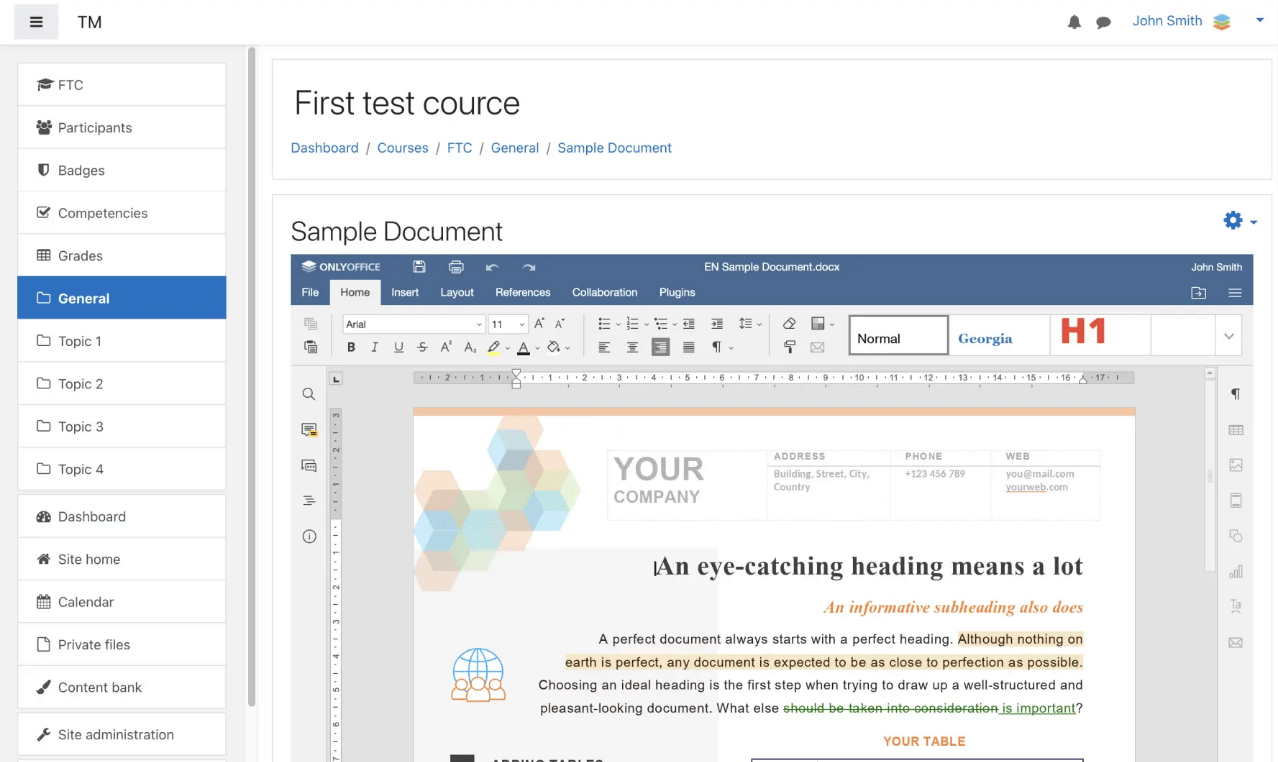Print the document using the printer icon

pos(456,267)
